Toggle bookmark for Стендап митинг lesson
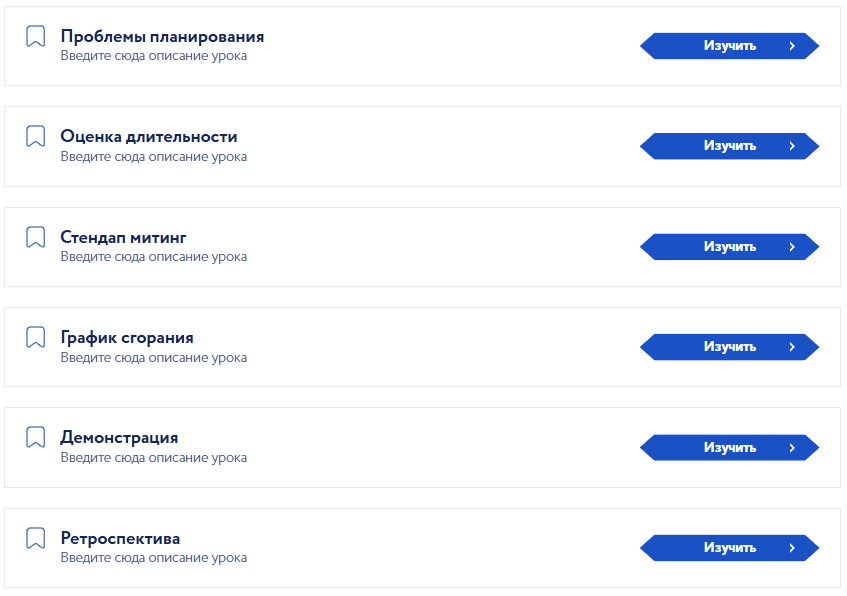This screenshot has height=596, width=847. tap(36, 237)
